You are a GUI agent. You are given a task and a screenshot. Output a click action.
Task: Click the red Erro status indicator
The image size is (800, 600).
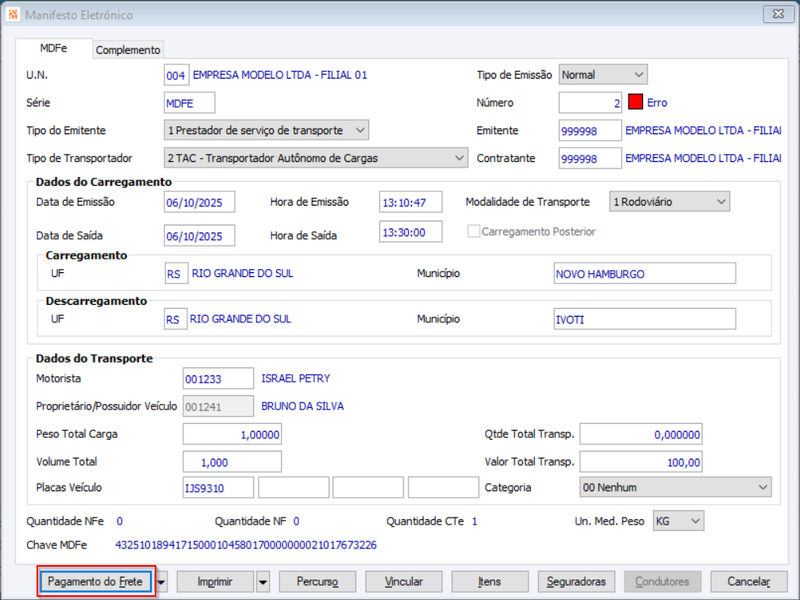coord(635,102)
